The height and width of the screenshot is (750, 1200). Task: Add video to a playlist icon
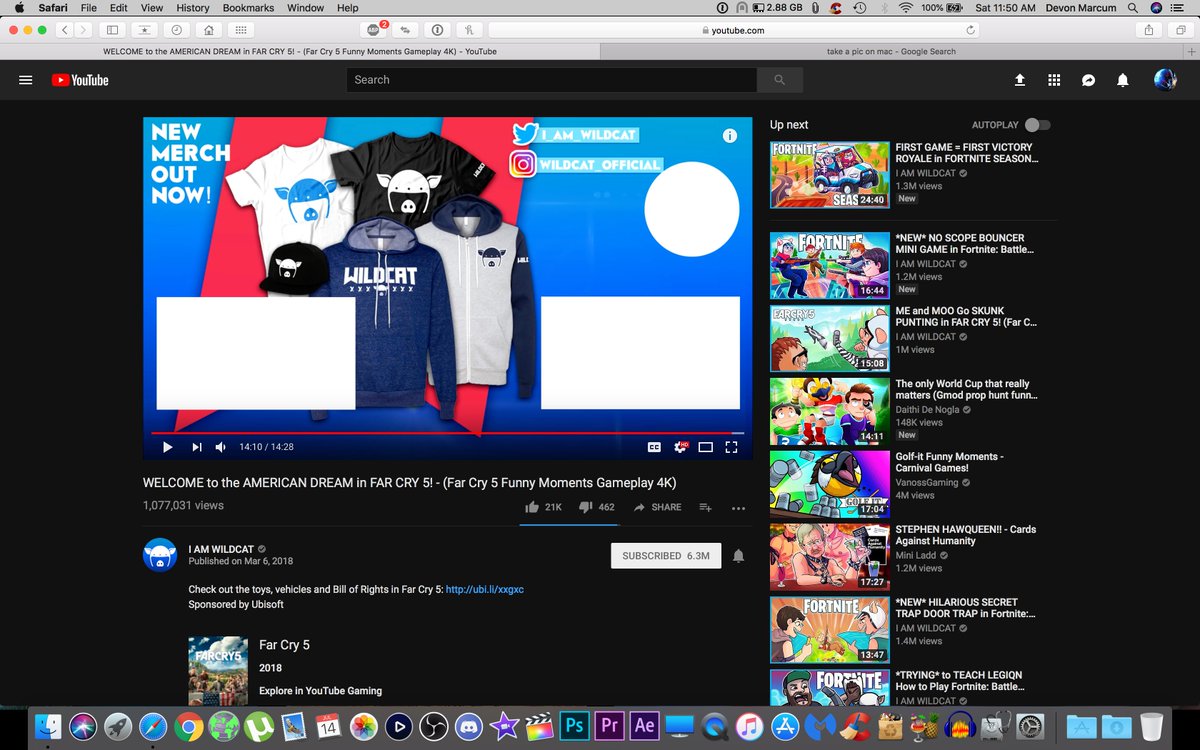pyautogui.click(x=705, y=507)
